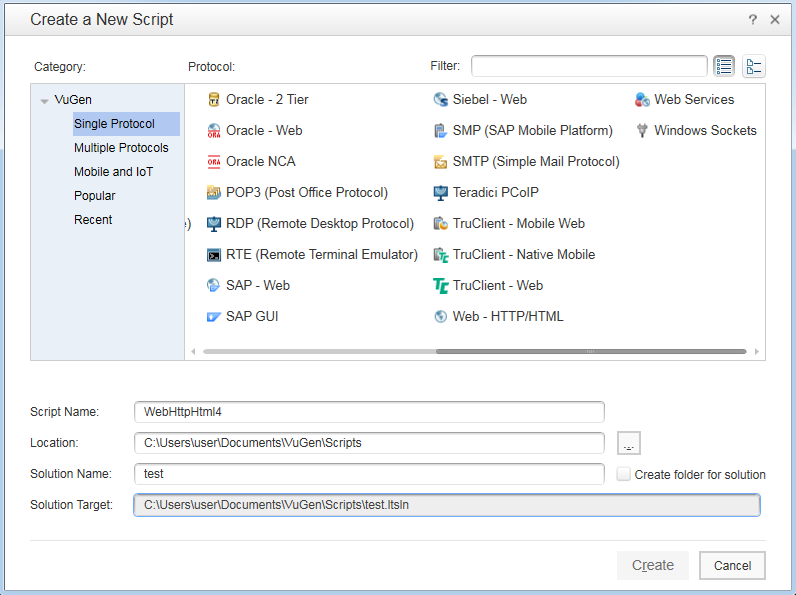Select the Web - HTTP/HTML protocol text
The height and width of the screenshot is (595, 796).
(508, 317)
